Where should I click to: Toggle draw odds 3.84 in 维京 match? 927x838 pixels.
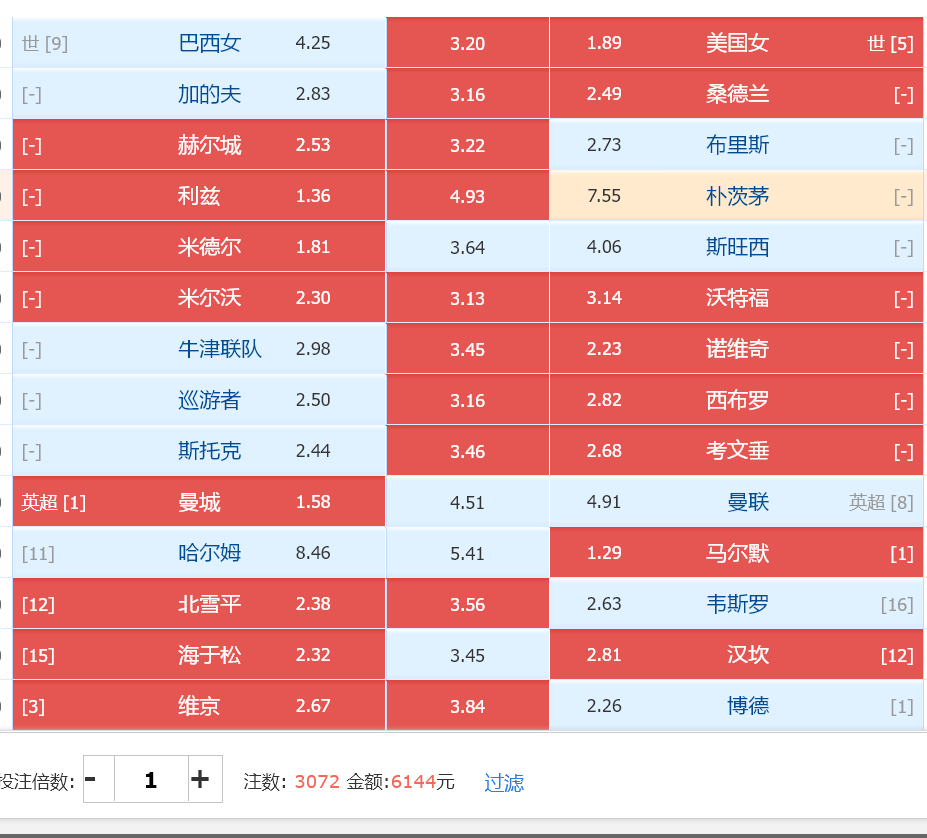click(468, 706)
